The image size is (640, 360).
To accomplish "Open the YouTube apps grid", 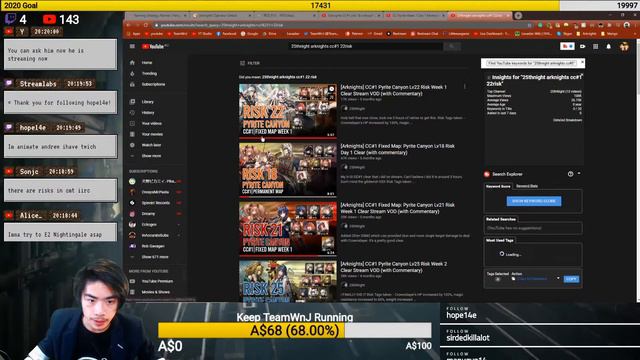I will click(596, 47).
